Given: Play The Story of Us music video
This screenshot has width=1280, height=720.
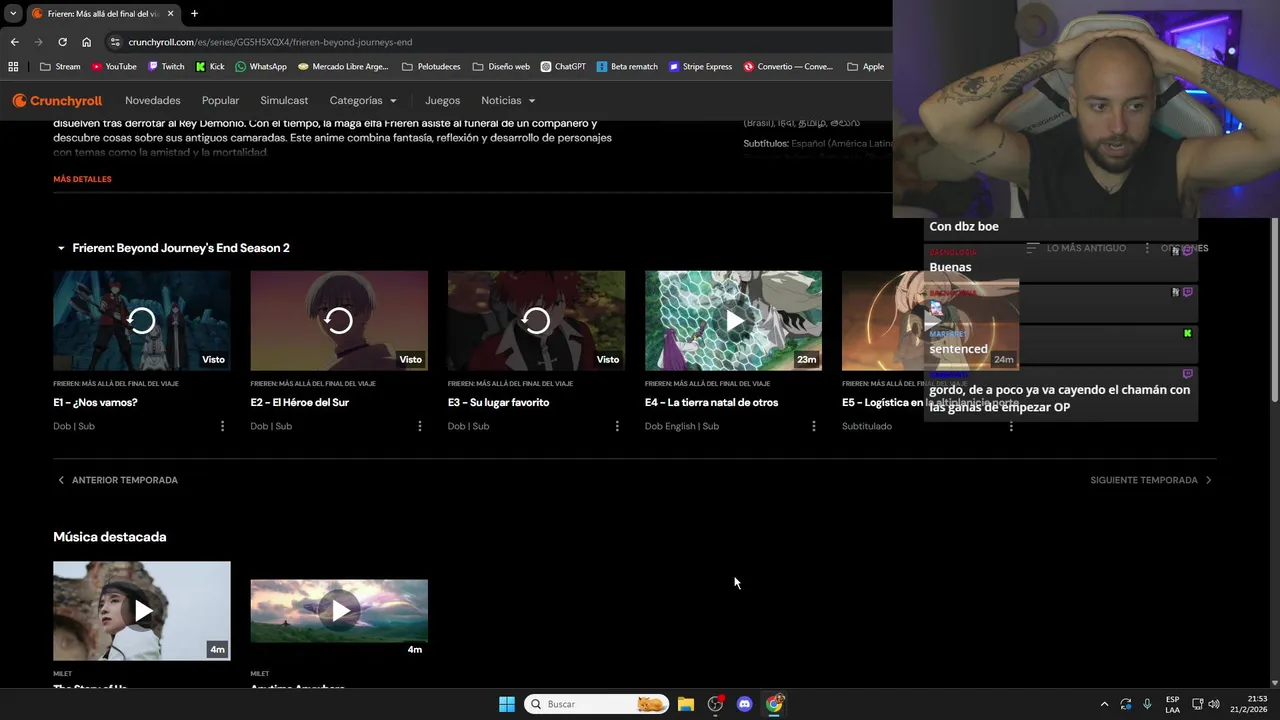Looking at the screenshot, I should 142,611.
